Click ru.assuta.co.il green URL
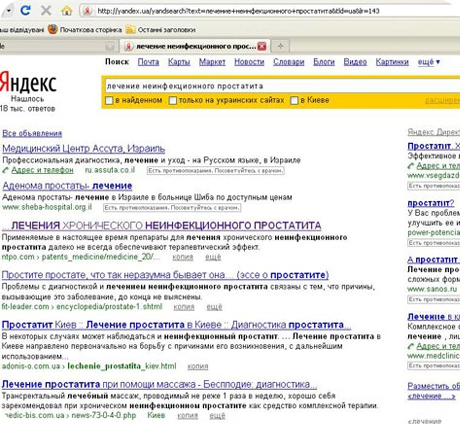460x424 pixels. click(110, 170)
